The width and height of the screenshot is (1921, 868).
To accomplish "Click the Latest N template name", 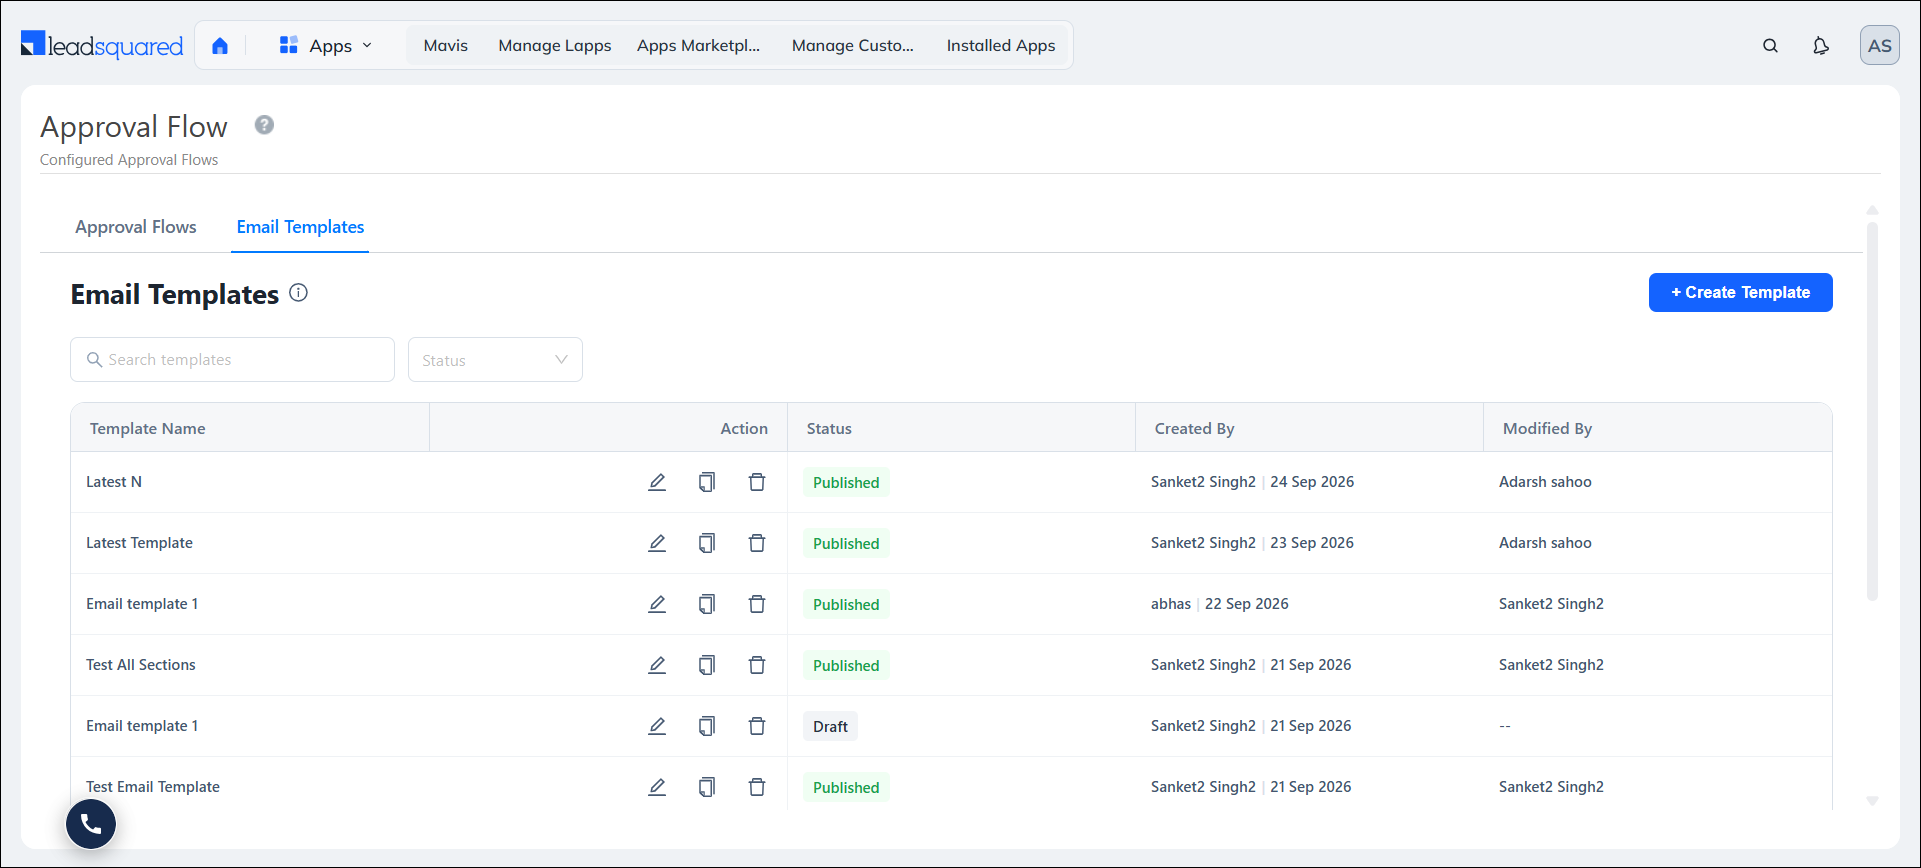I will point(114,482).
